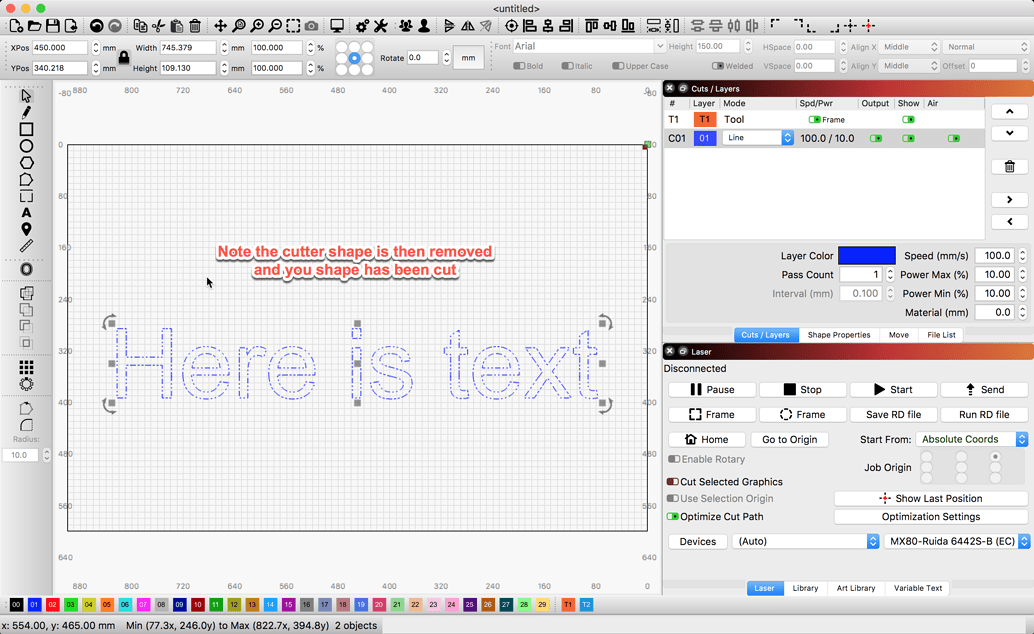Toggle Show for the T1 Tool layer
Image resolution: width=1034 pixels, height=634 pixels.
coord(908,119)
